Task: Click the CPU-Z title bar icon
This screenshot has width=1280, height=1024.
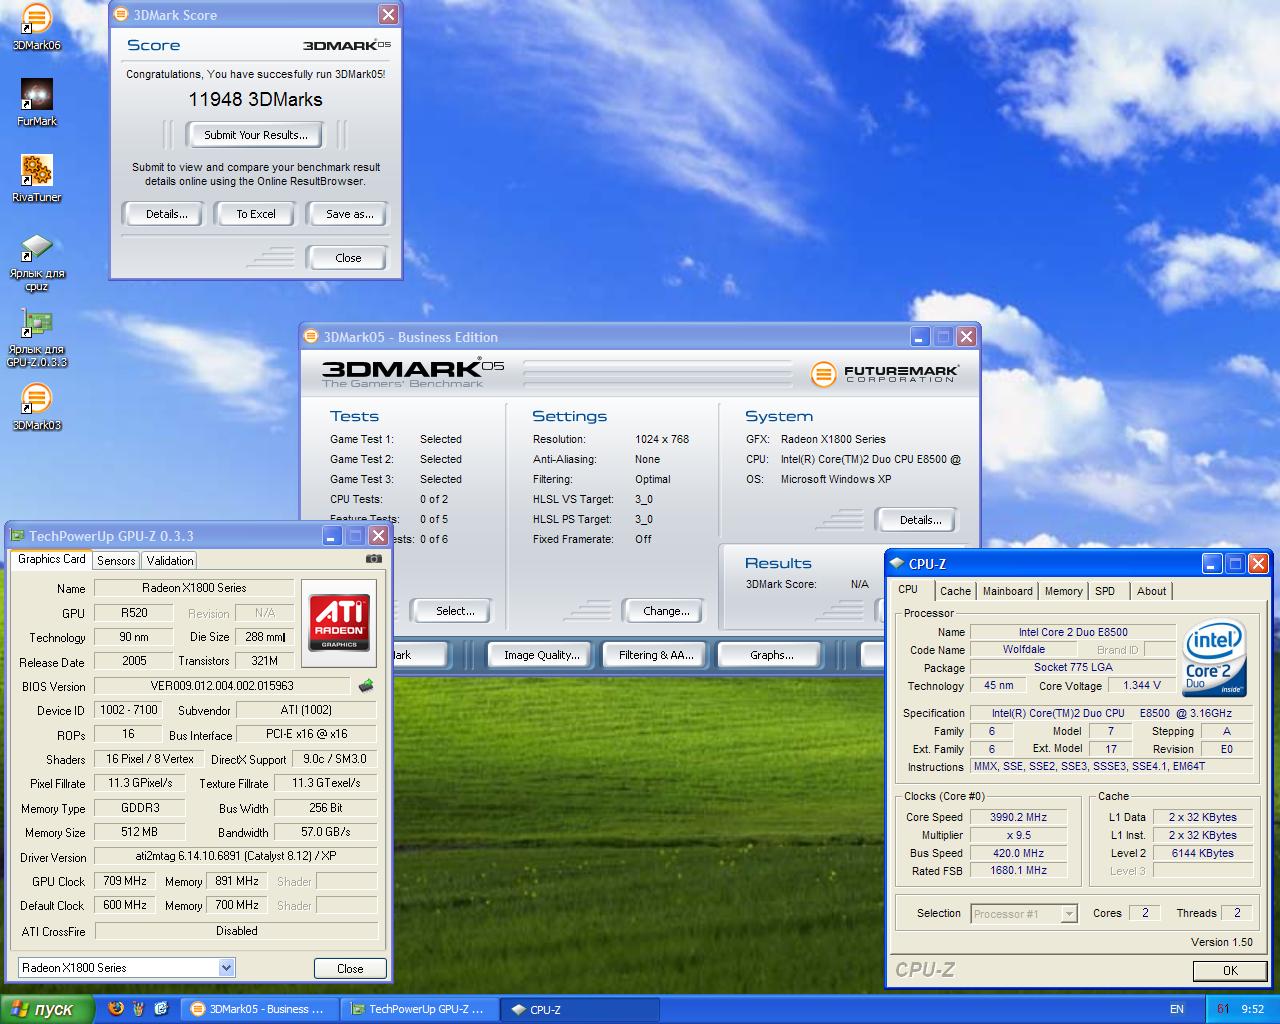Action: pyautogui.click(x=897, y=564)
